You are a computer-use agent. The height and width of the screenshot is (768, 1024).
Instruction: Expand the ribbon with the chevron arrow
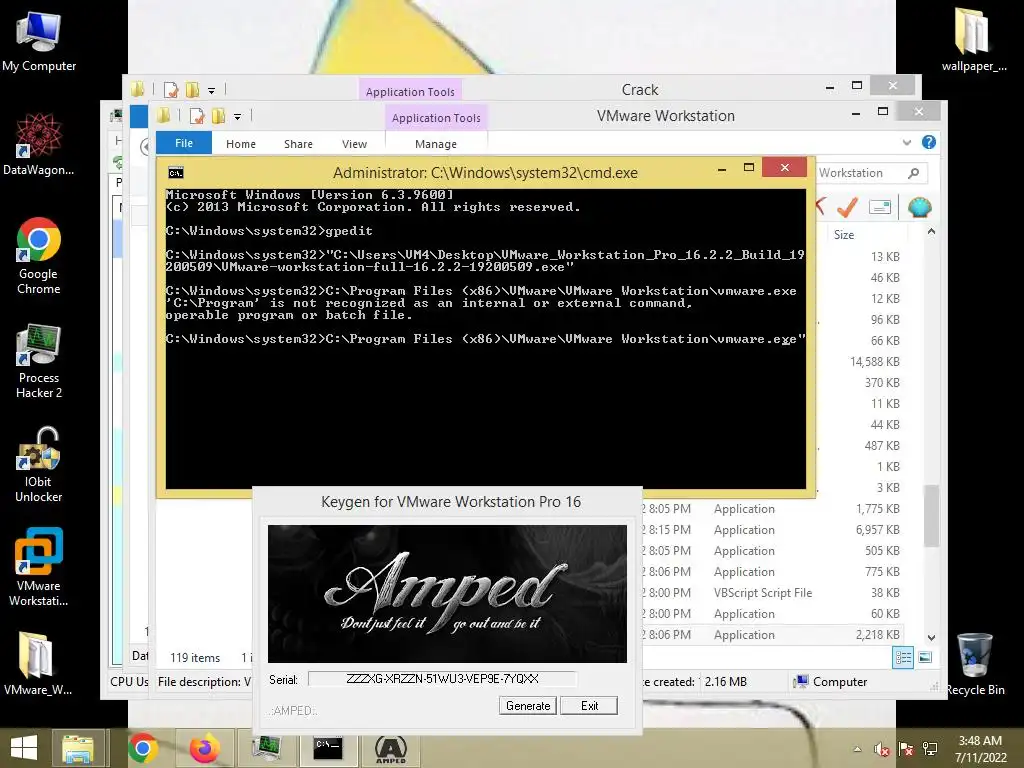point(906,142)
